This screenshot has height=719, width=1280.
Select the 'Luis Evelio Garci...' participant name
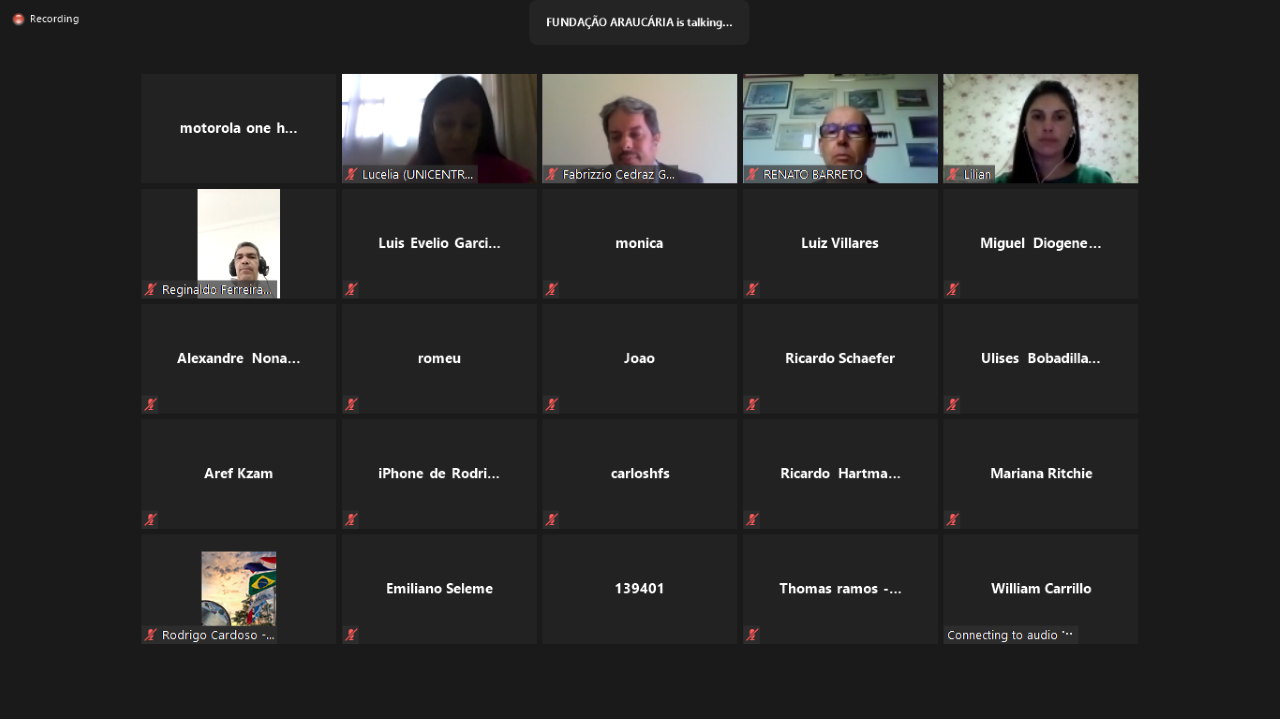[x=439, y=243]
